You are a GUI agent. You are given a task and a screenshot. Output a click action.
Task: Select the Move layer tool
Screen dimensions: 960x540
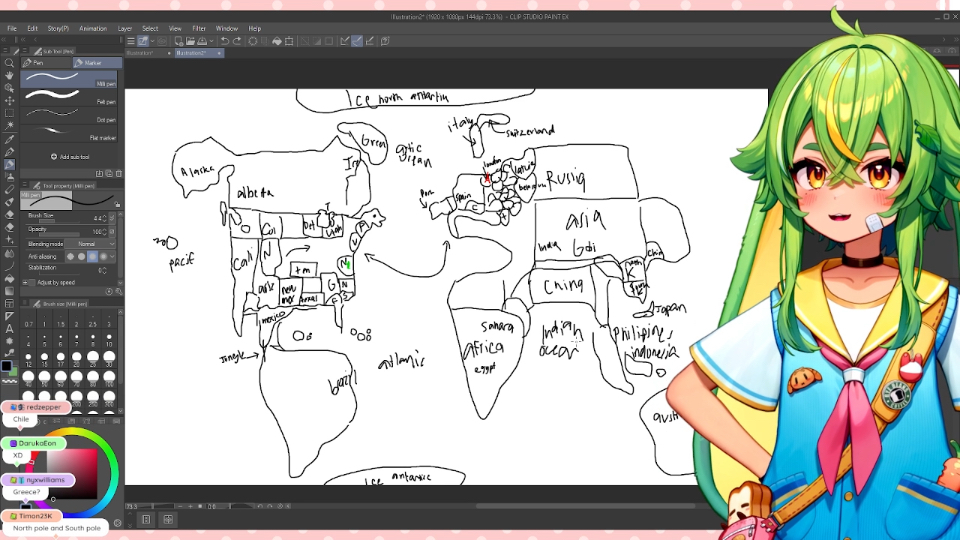click(x=9, y=100)
